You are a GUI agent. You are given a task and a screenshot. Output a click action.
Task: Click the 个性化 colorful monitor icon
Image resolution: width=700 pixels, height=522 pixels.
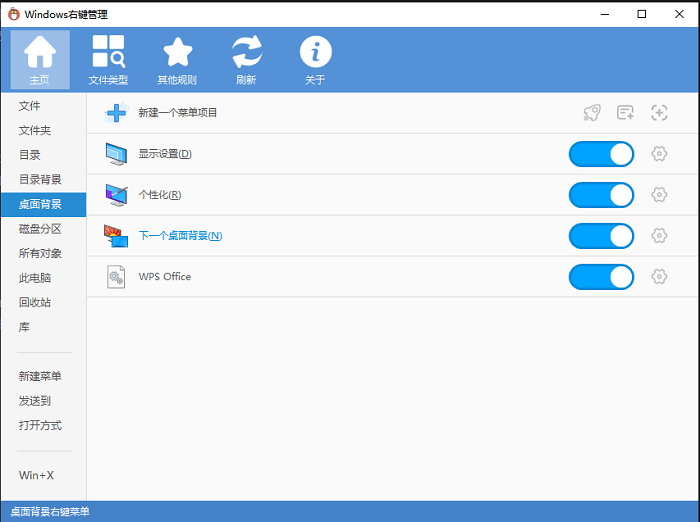117,195
